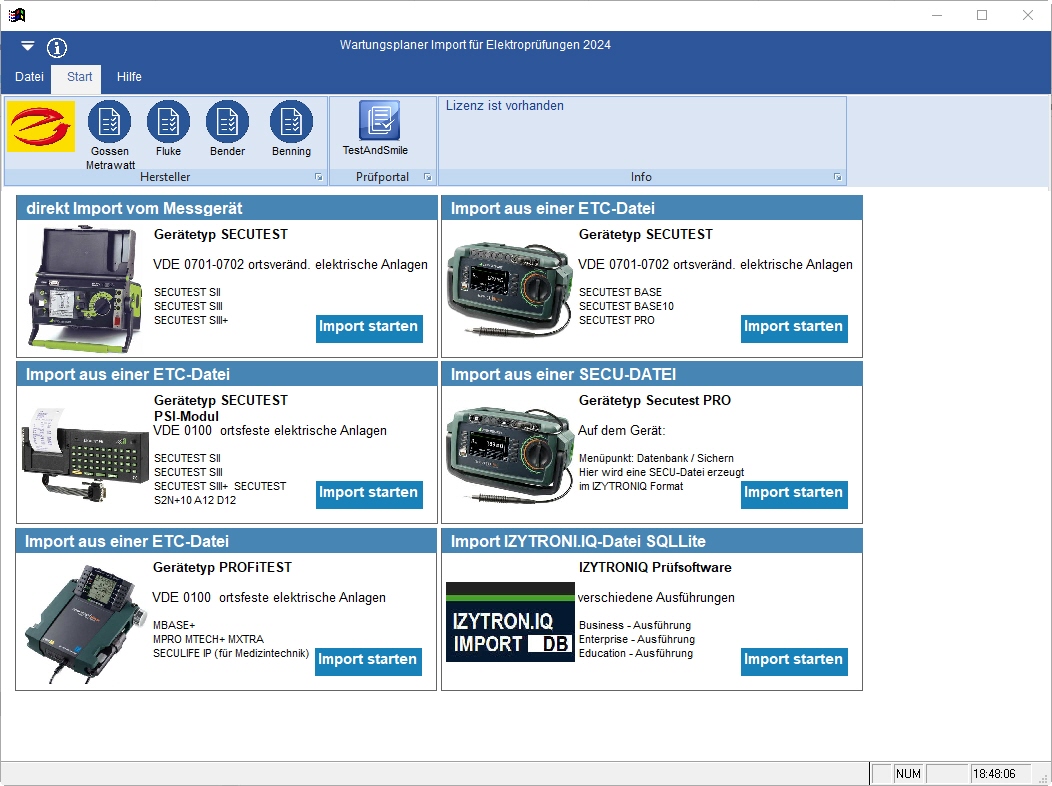Expand the Hersteller group dialog launcher

click(319, 177)
